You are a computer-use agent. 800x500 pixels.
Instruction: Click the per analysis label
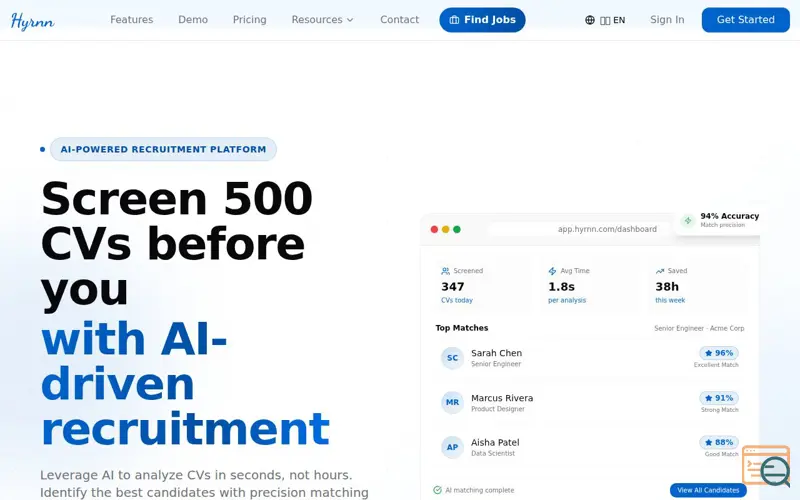coord(567,300)
